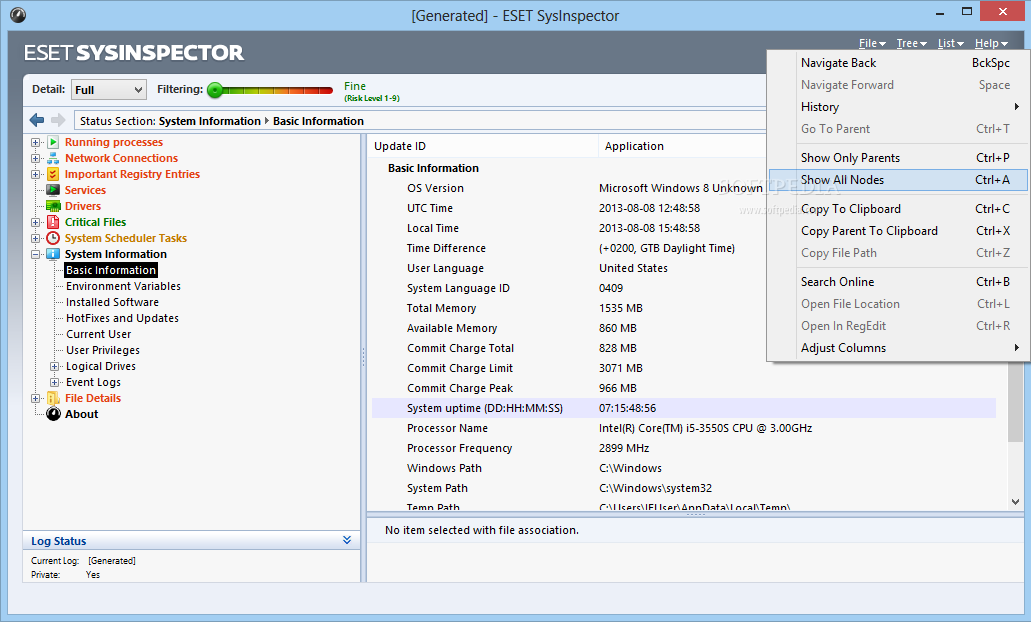Viewport: 1031px width, 622px height.
Task: Click the red end of the filtering bar
Action: tap(327, 90)
